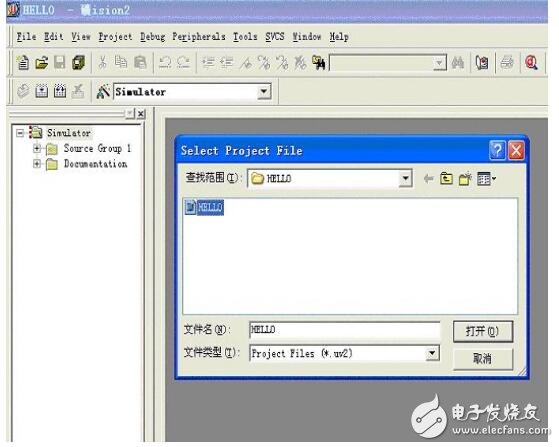Open the Project Files type dropdown
The image size is (559, 447).
[x=432, y=353]
